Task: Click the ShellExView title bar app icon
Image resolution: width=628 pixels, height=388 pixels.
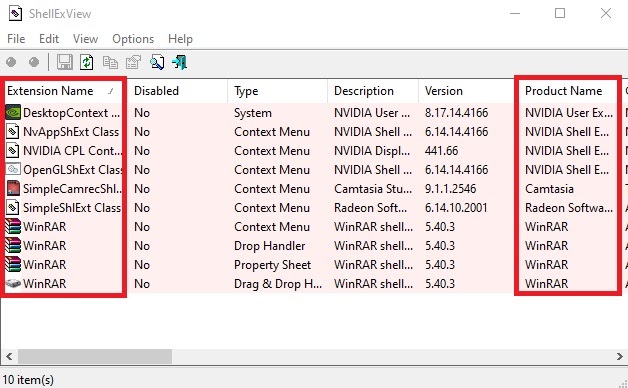Action: (x=15, y=14)
